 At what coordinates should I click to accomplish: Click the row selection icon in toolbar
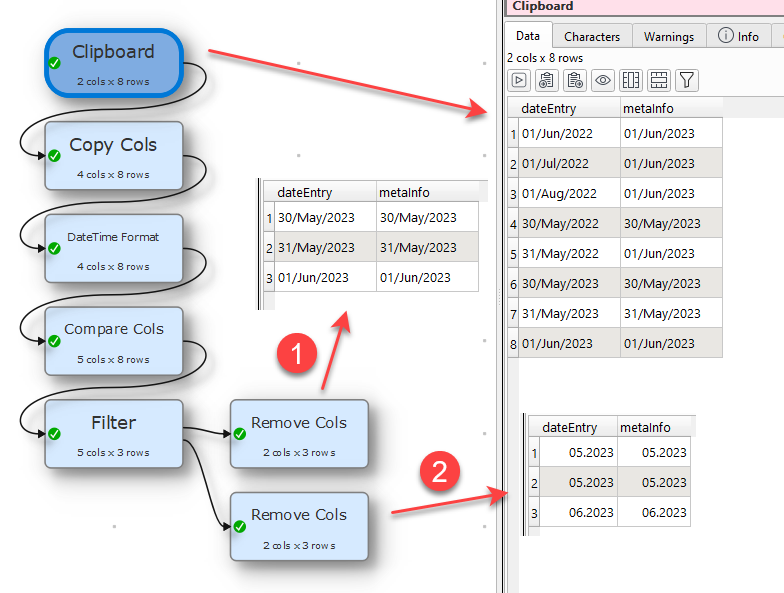[658, 80]
